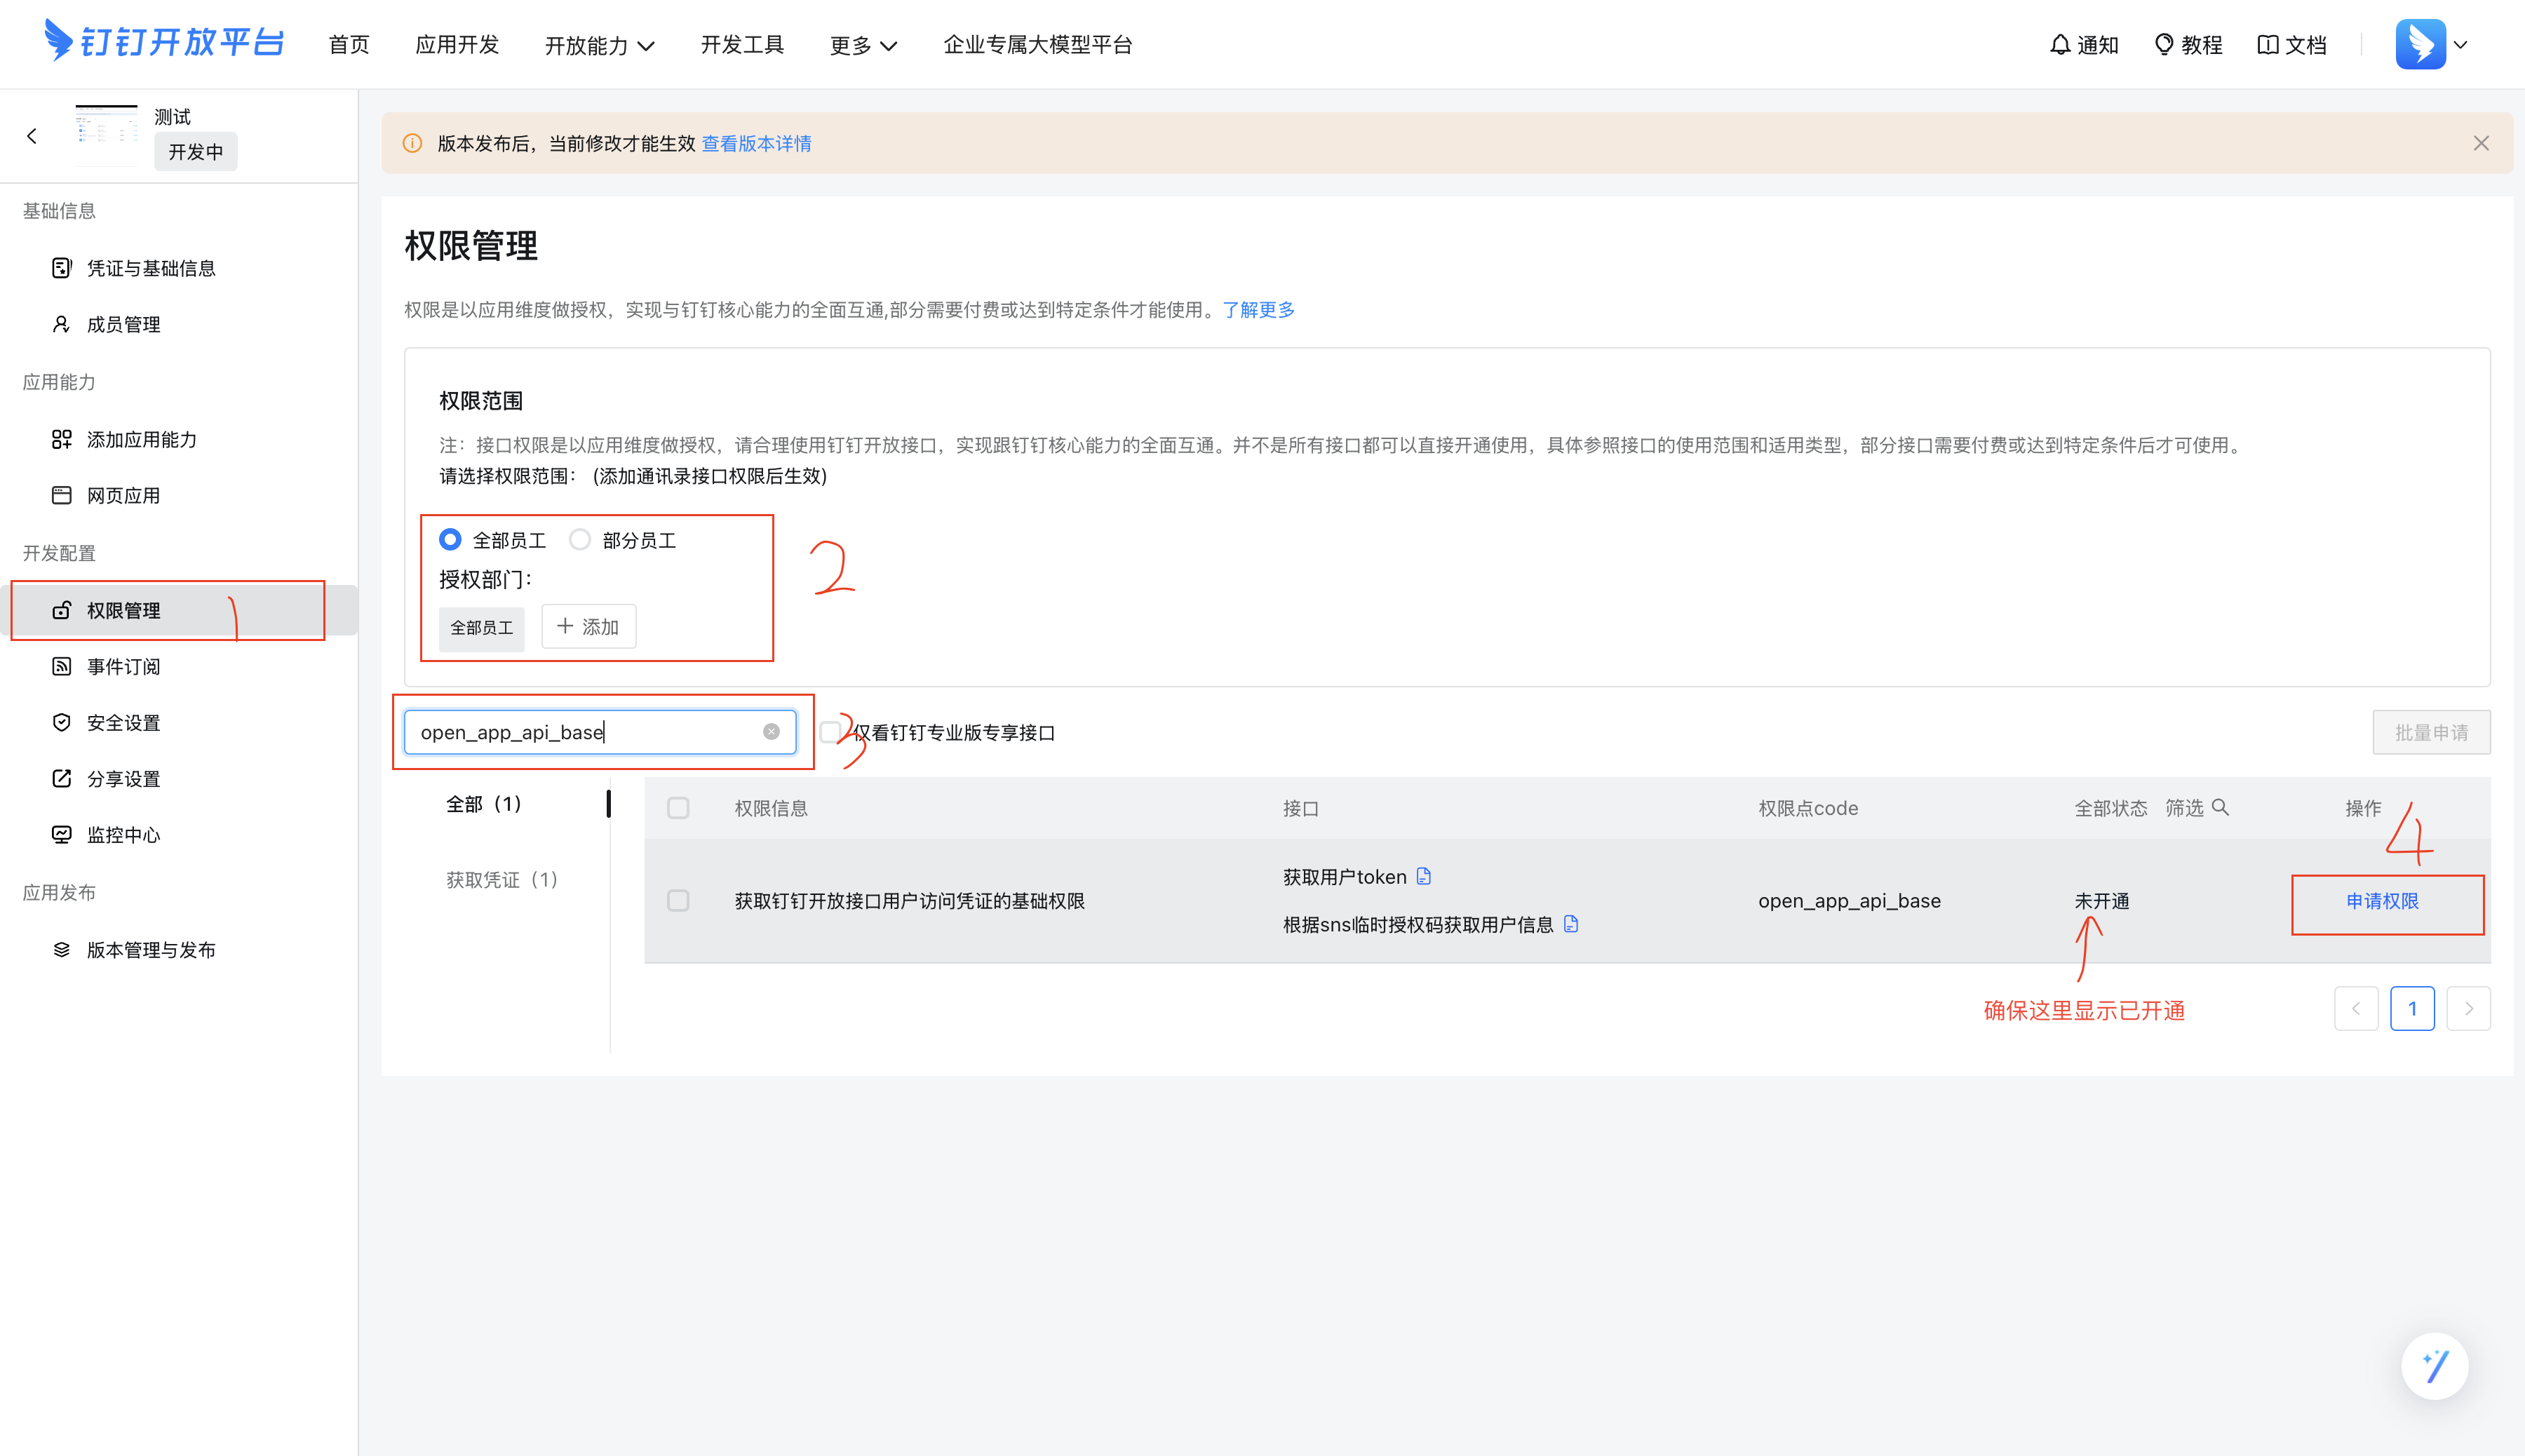The width and height of the screenshot is (2525, 1456).
Task: Open doc icon beside 获取用户token
Action: click(1424, 877)
